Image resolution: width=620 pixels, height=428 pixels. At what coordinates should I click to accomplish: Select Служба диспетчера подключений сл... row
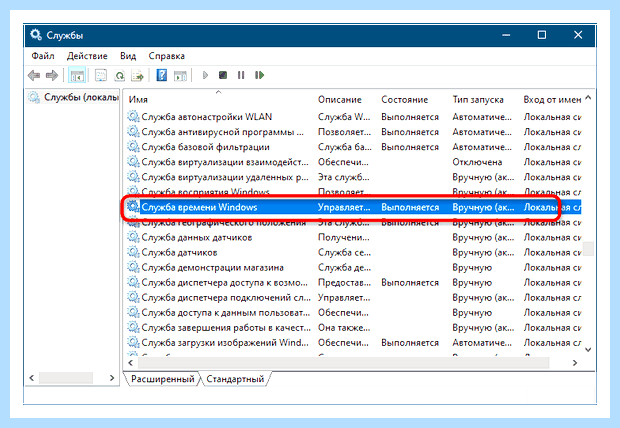point(353,297)
